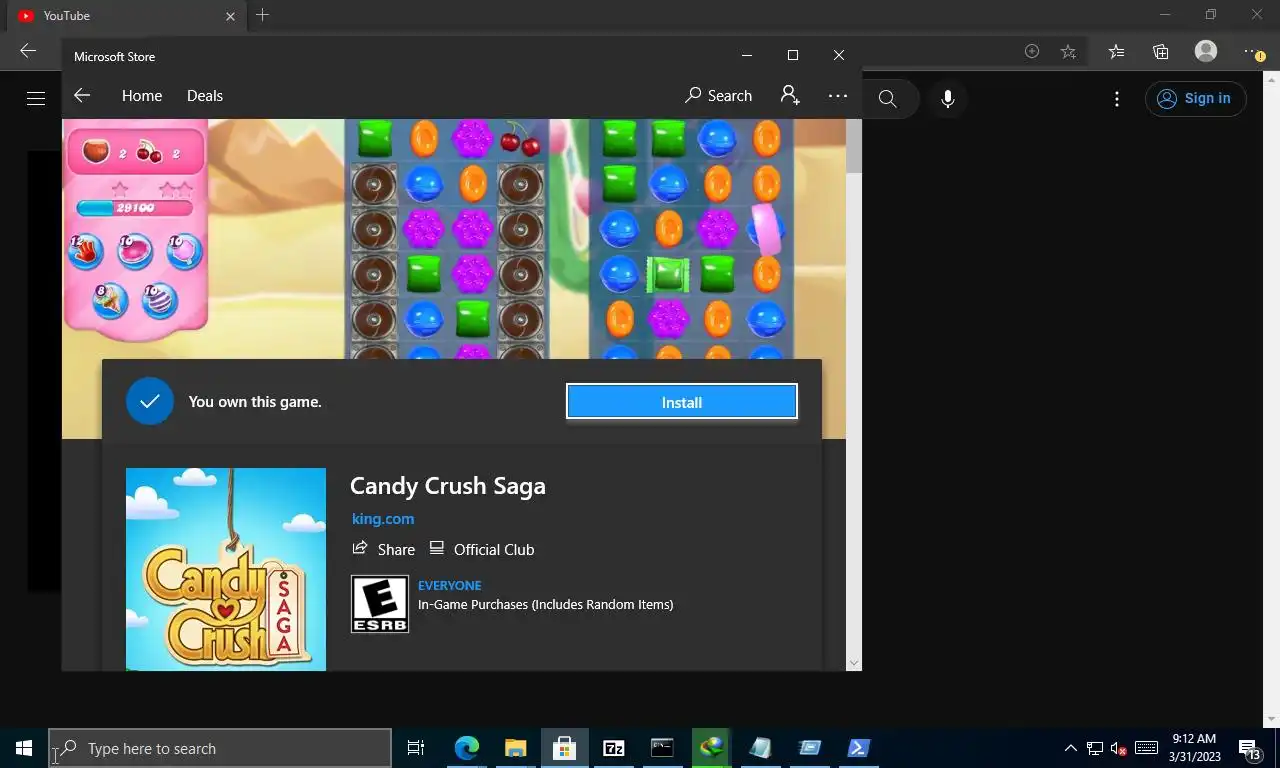
Task: Open the notification Action Center
Action: pyautogui.click(x=1250, y=748)
